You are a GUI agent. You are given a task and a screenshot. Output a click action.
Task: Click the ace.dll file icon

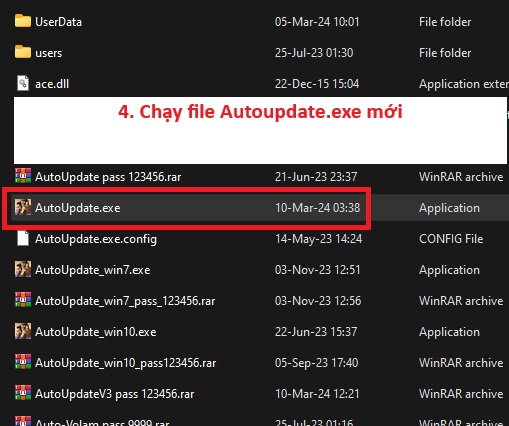click(23, 83)
